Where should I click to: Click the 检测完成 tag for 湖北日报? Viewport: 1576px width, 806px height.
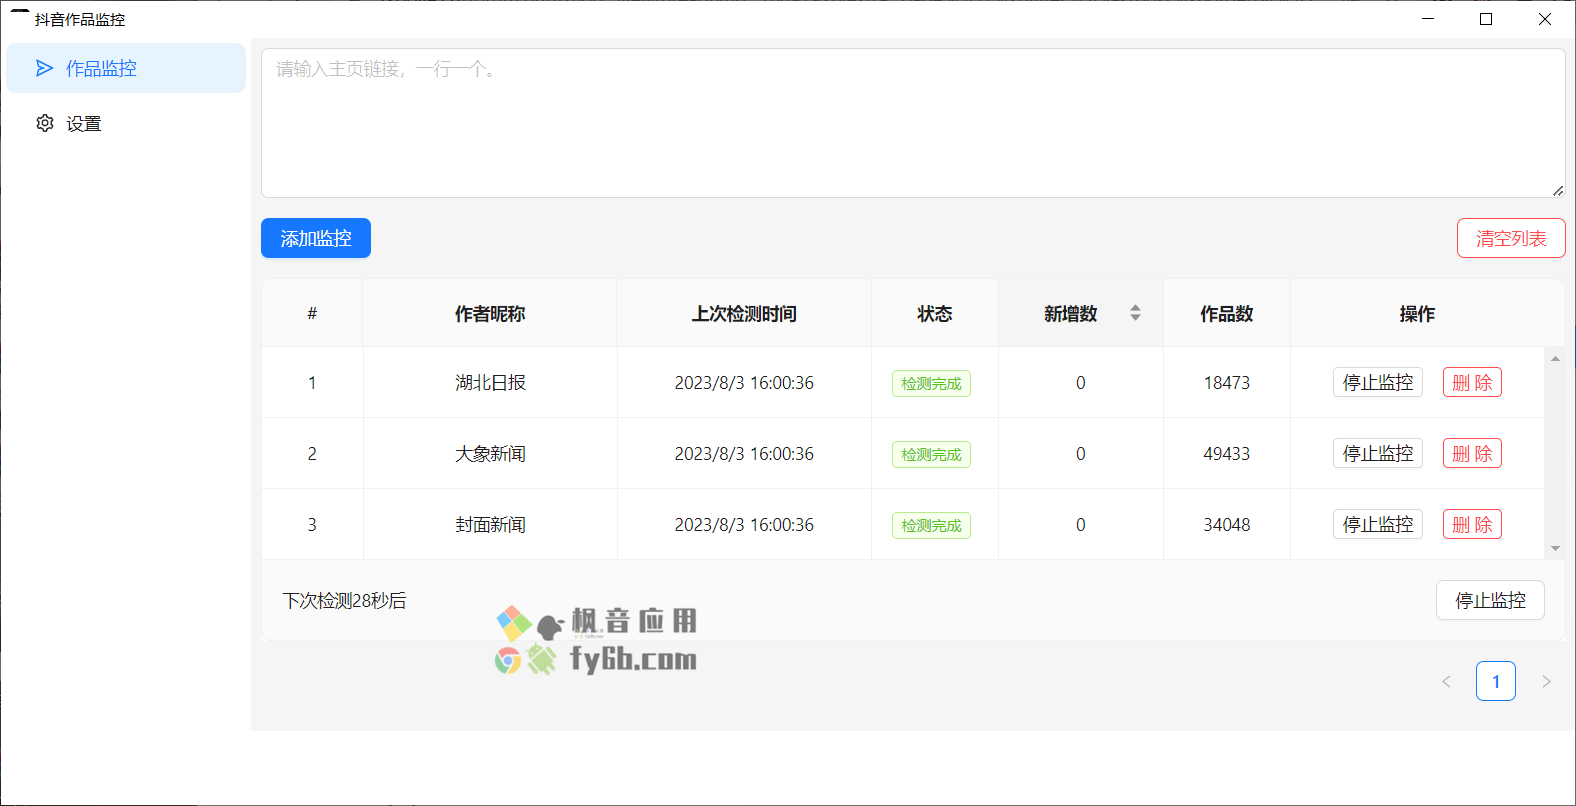pyautogui.click(x=931, y=383)
